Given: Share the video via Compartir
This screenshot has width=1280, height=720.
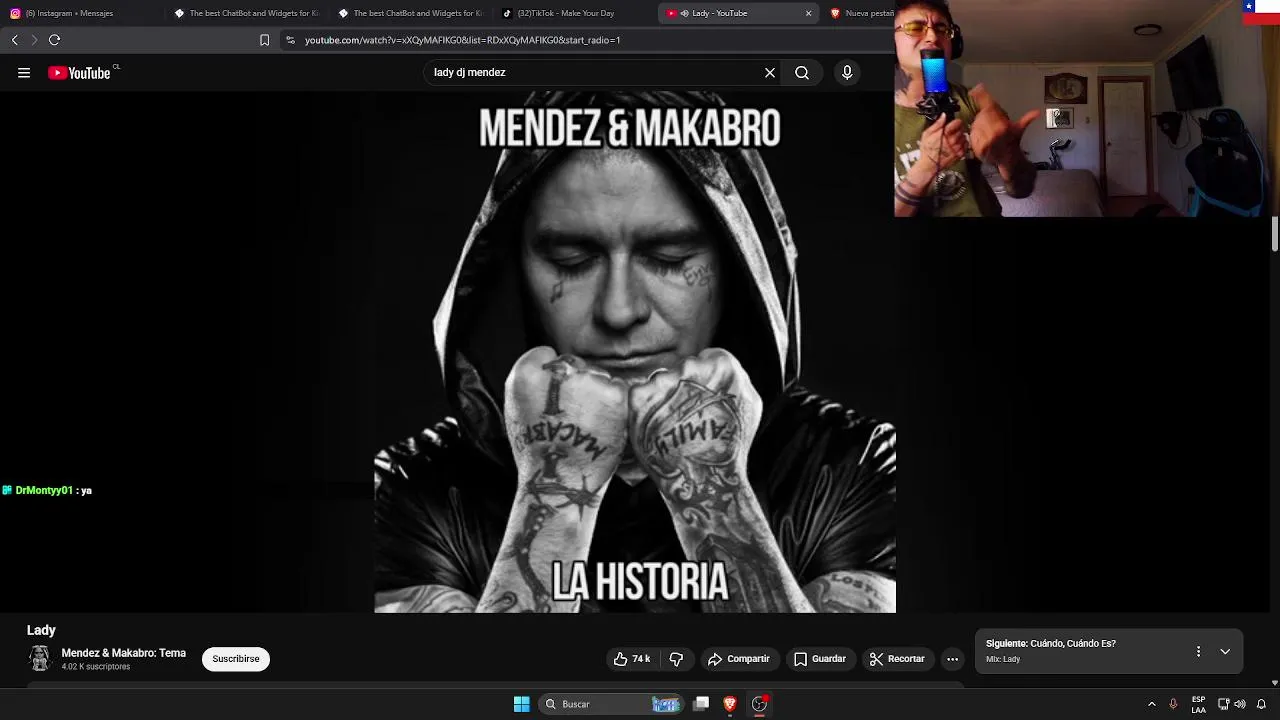Looking at the screenshot, I should (x=739, y=659).
